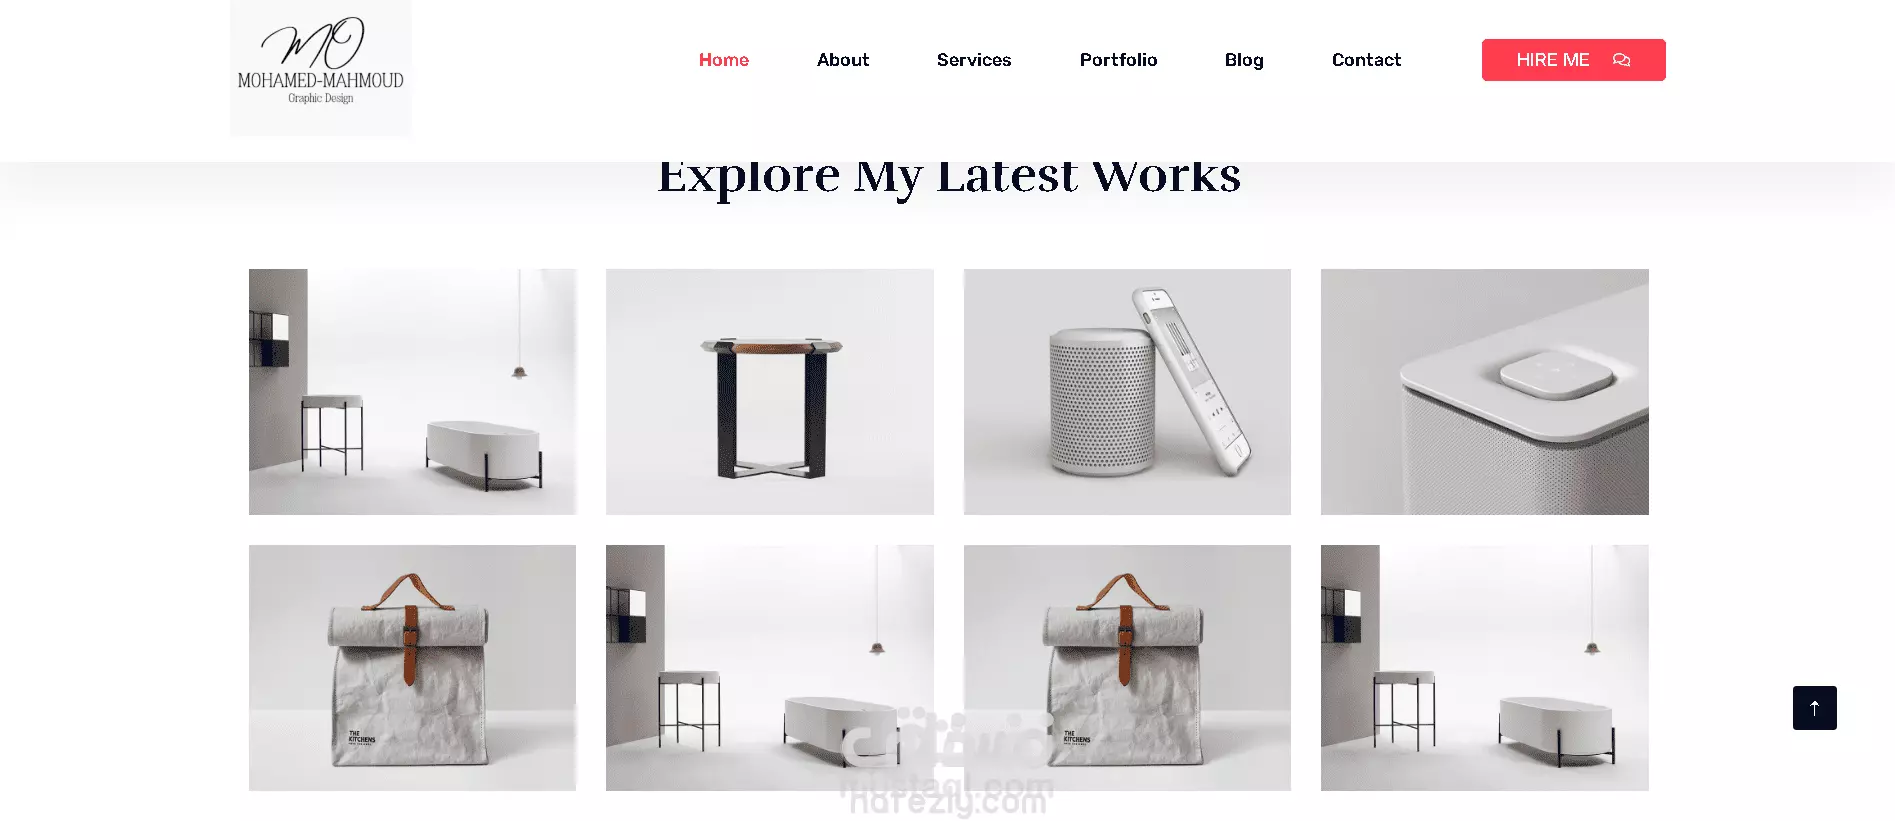The height and width of the screenshot is (821, 1895).
Task: View the speaker and phone project
Action: tap(1127, 392)
